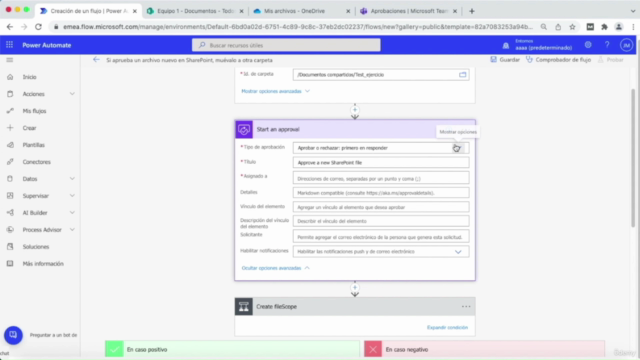Click Expandir condición link

pos(447,327)
